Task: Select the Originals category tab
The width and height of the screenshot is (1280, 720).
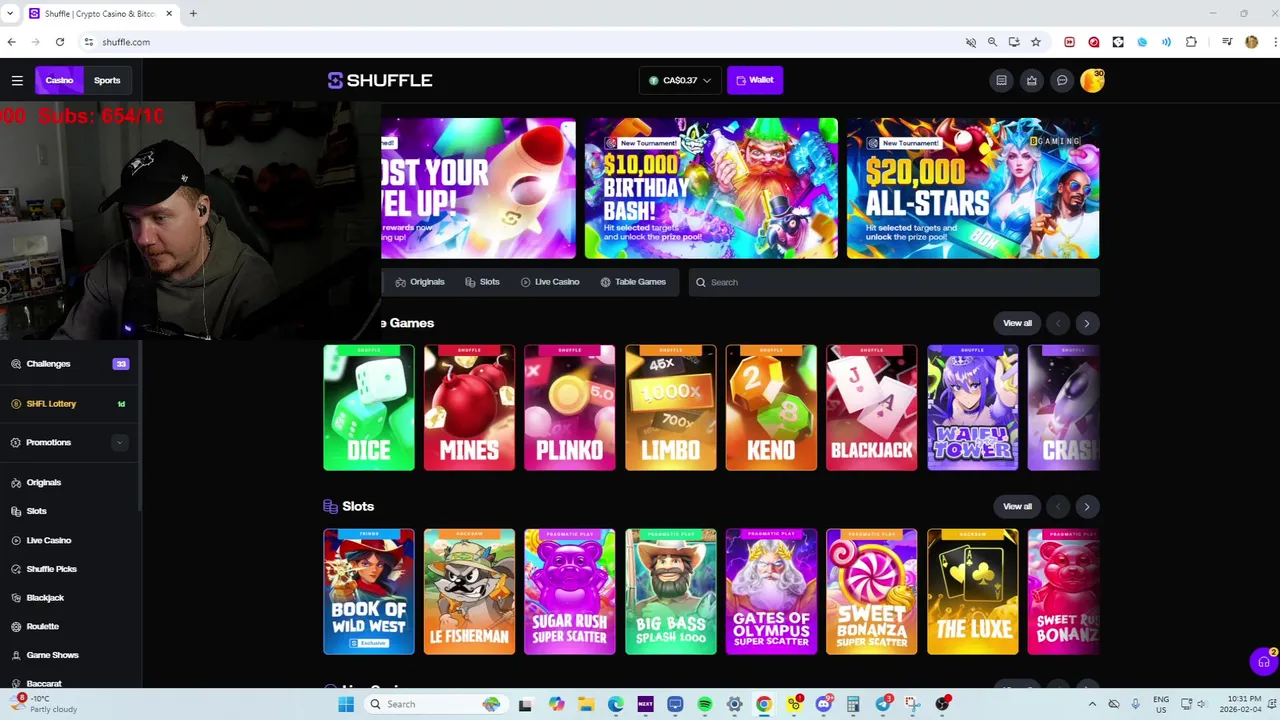Action: pos(420,282)
